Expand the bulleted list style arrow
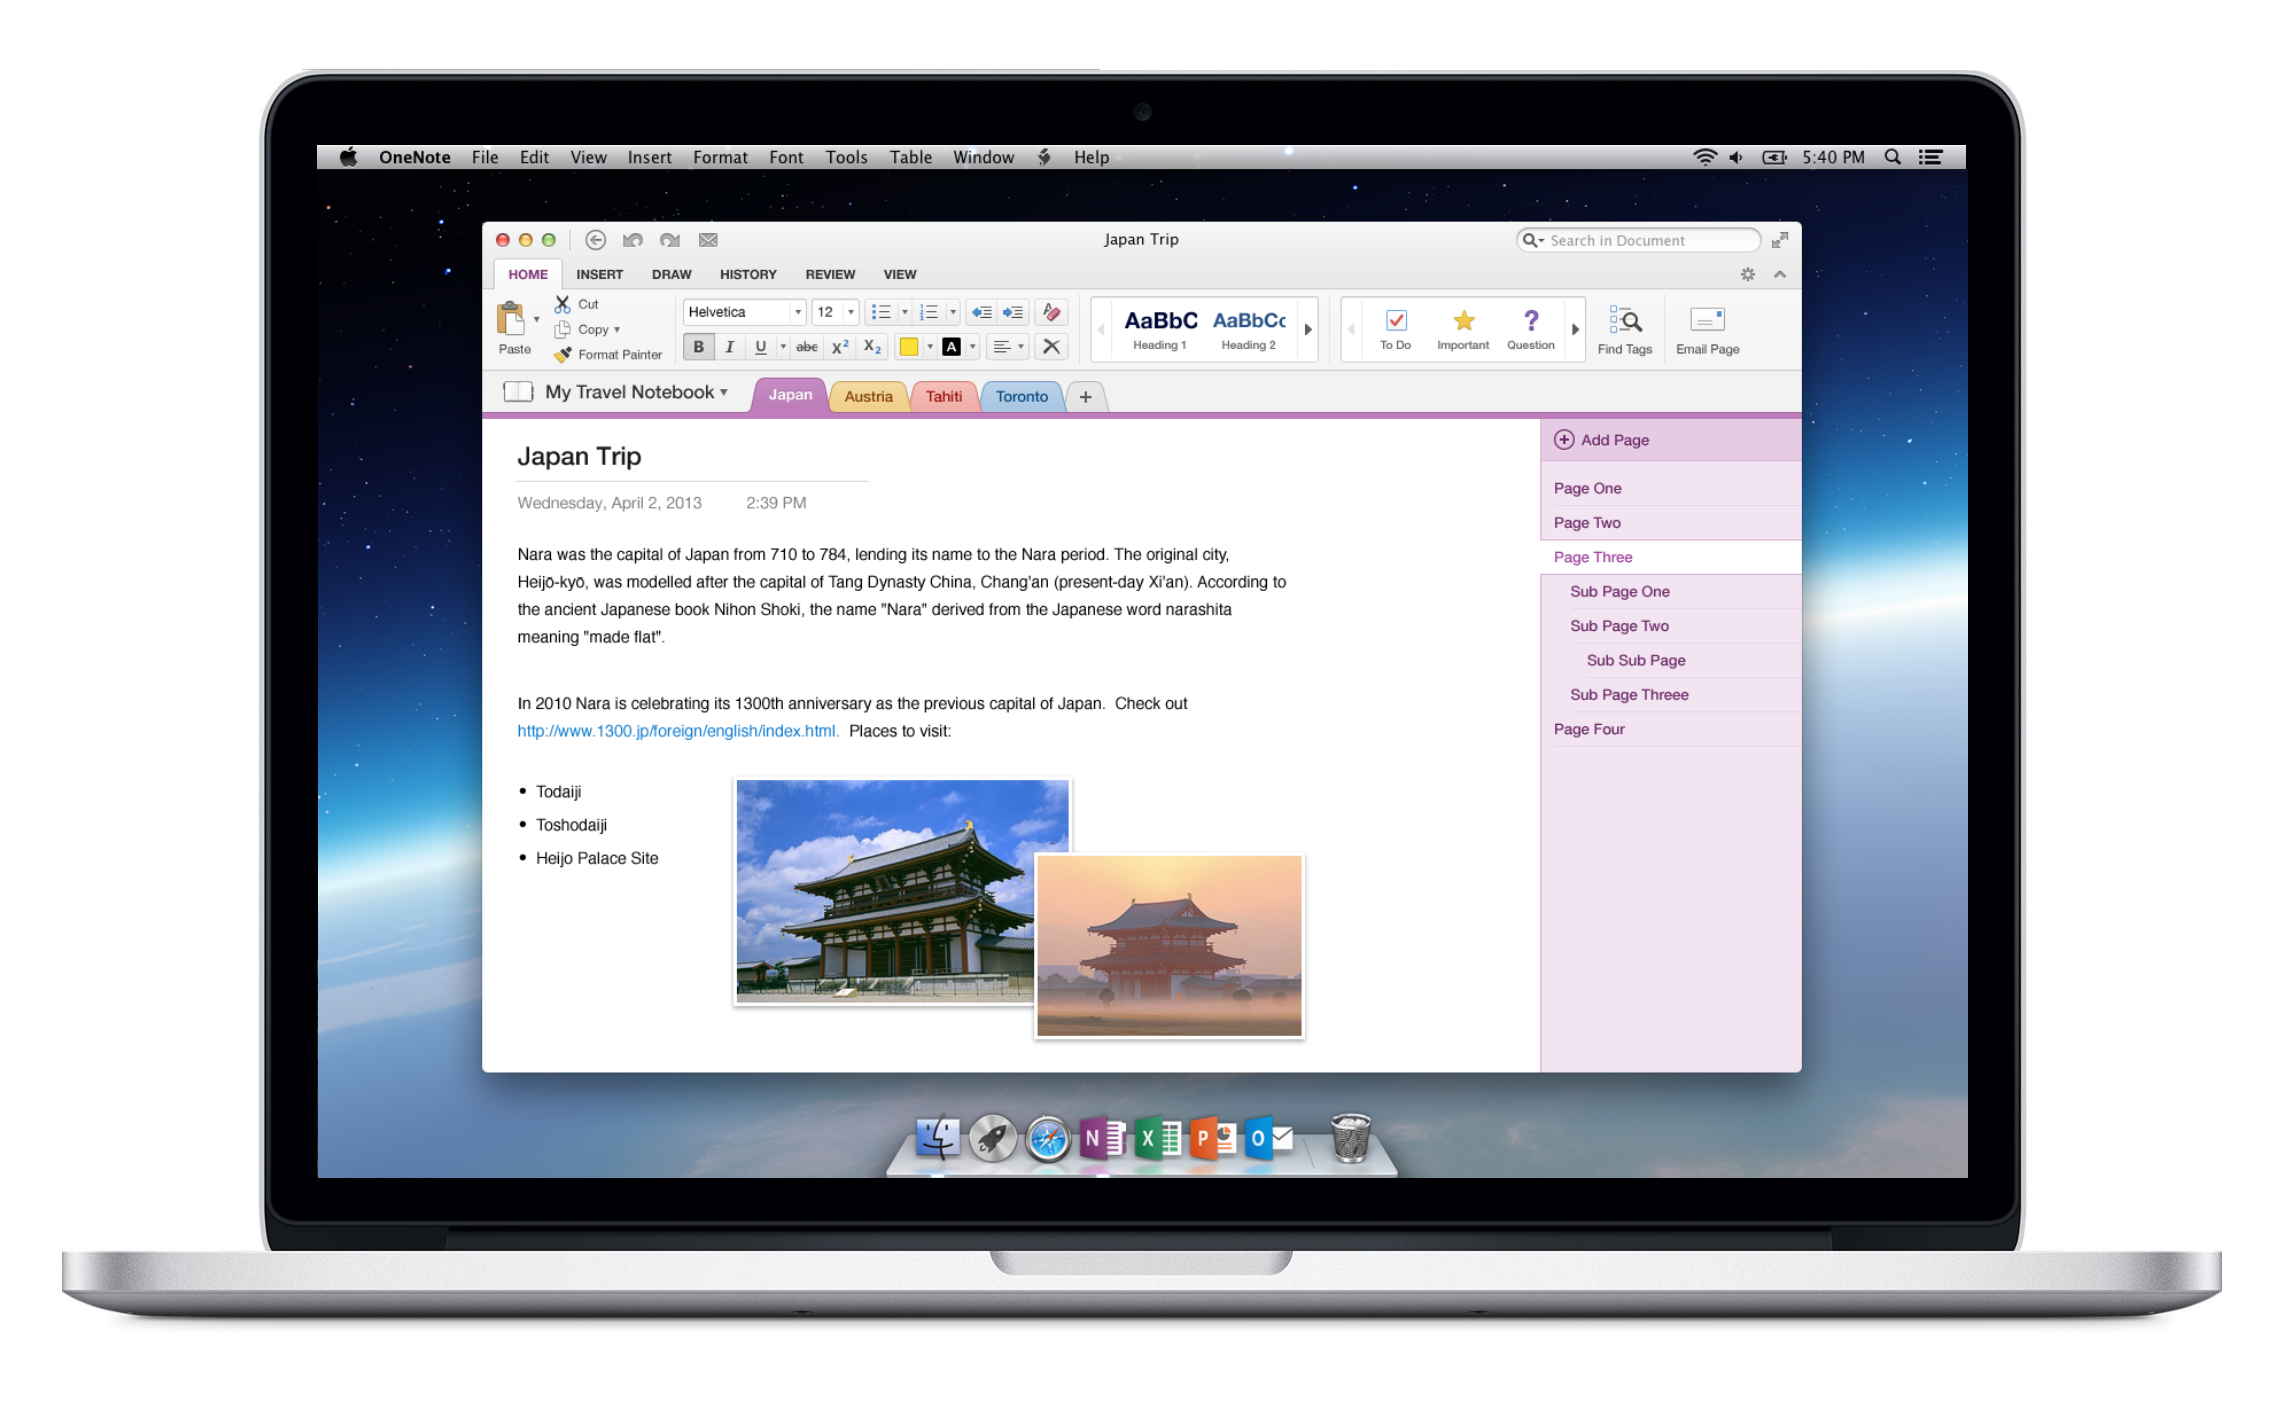This screenshot has width=2285, height=1419. tap(905, 312)
